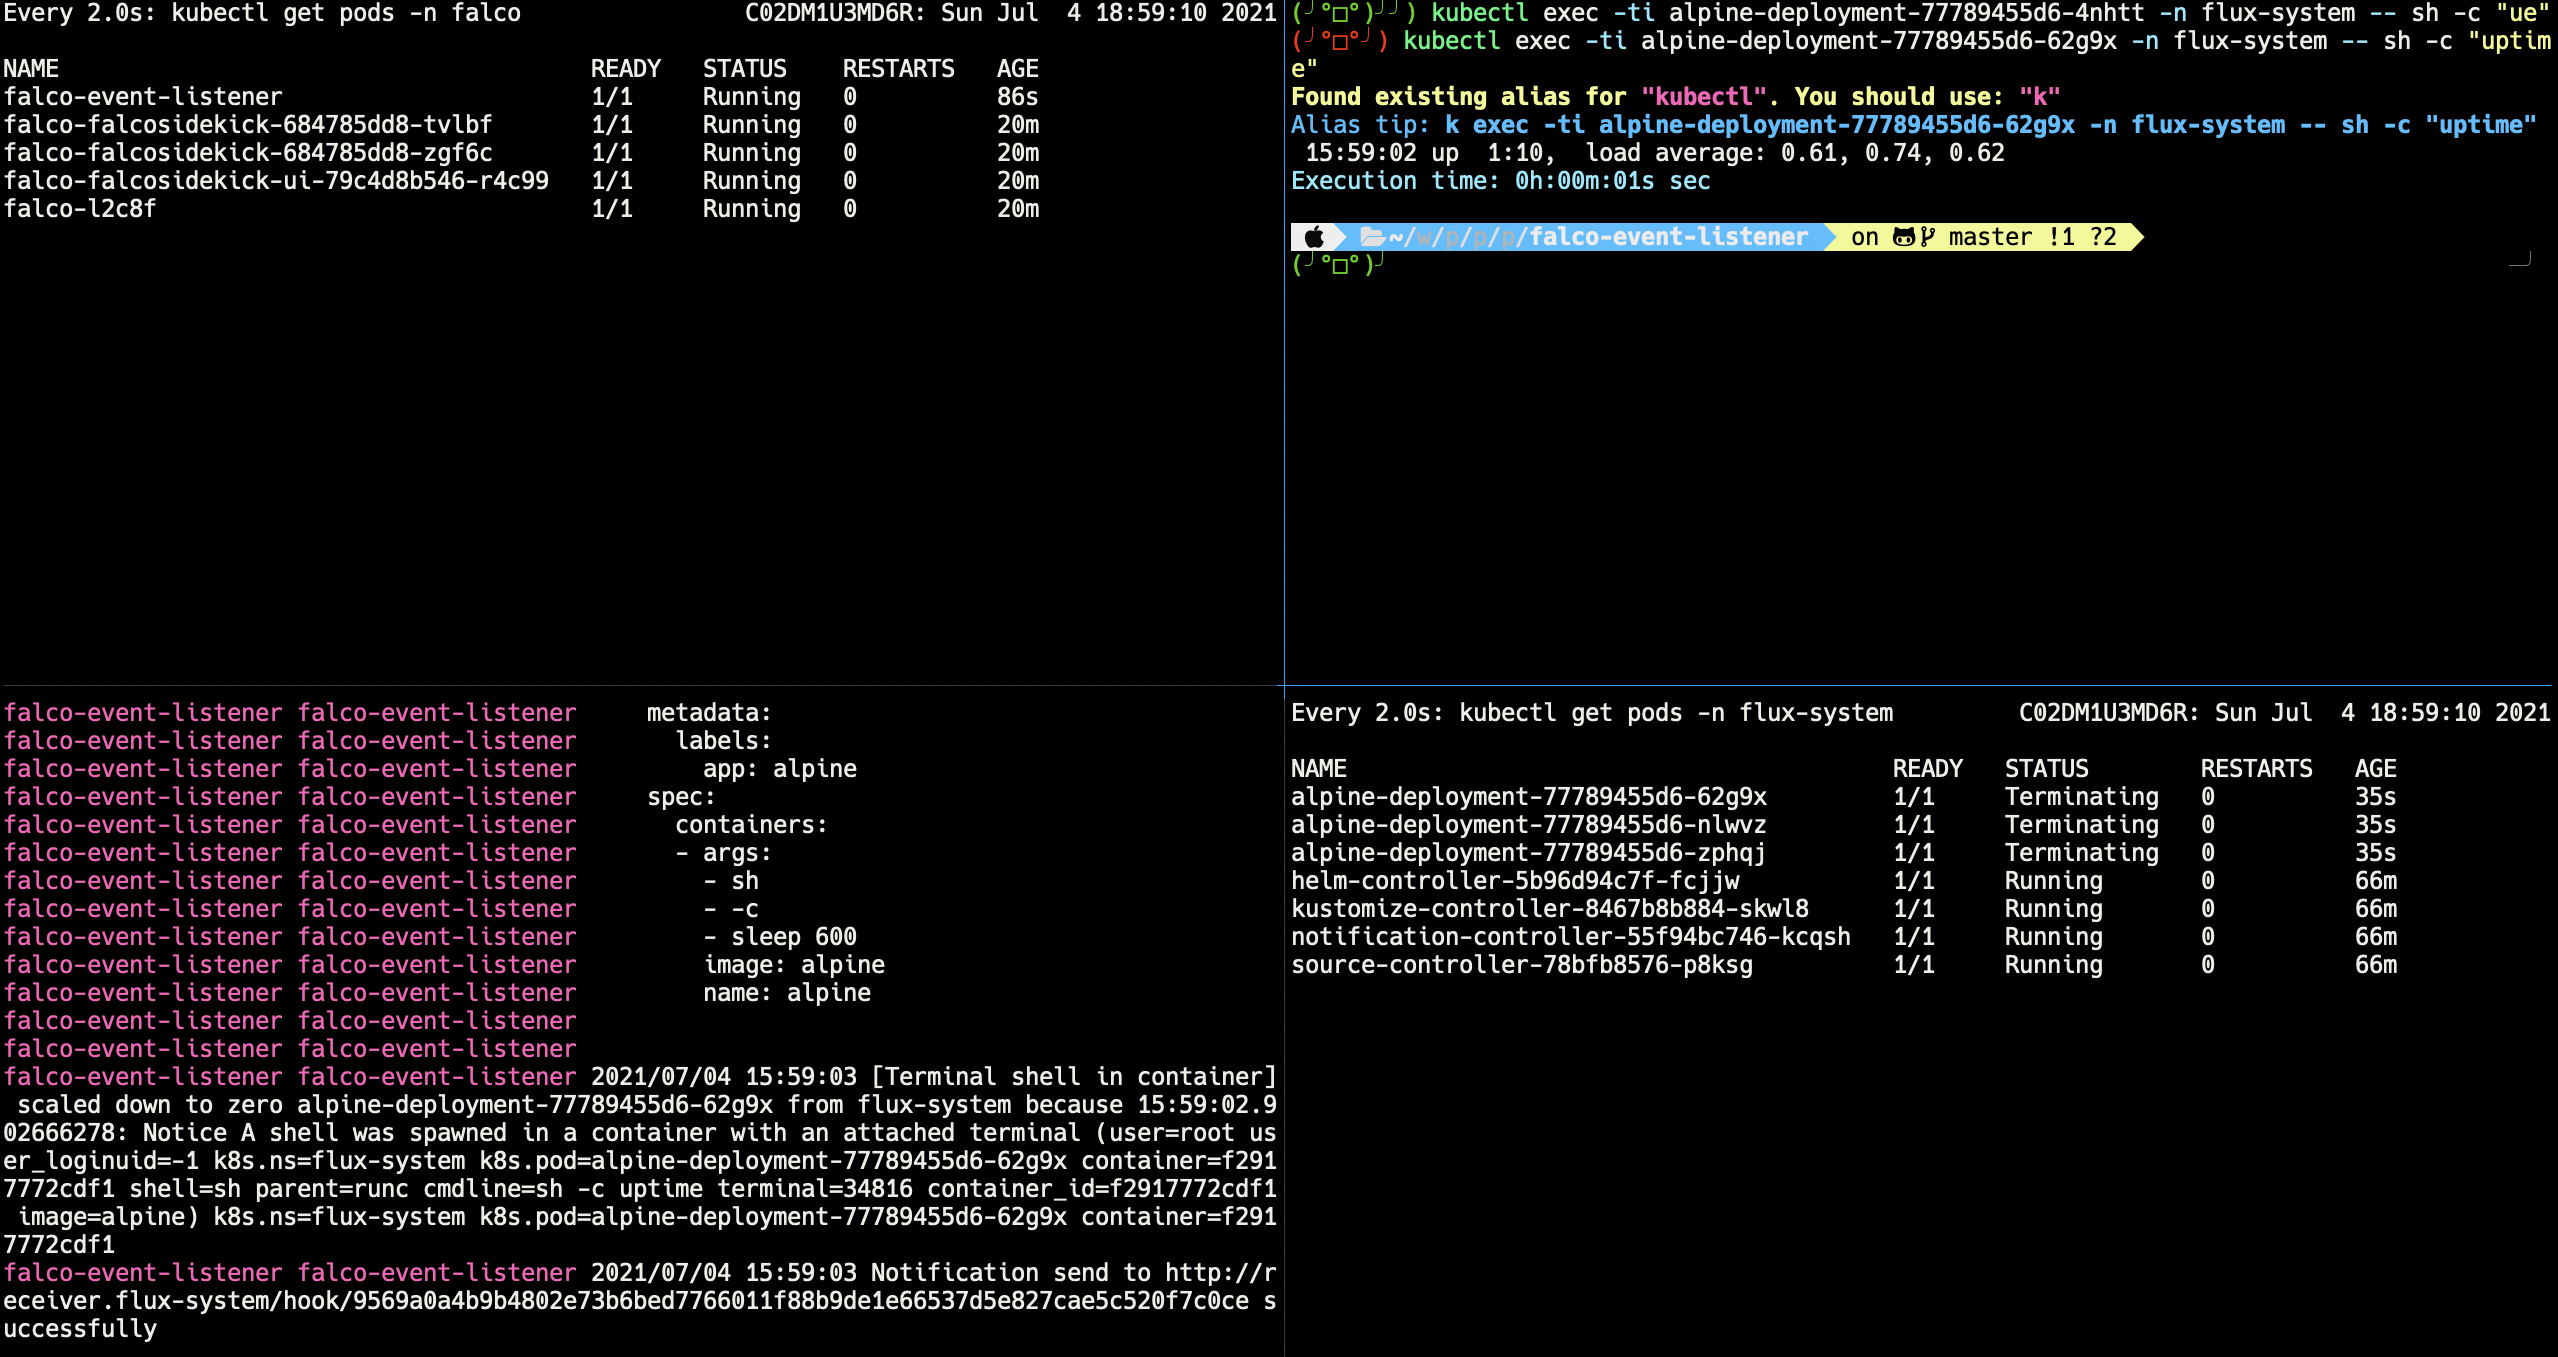Click the red kaomoji failure prompt indicator

click(1340, 42)
